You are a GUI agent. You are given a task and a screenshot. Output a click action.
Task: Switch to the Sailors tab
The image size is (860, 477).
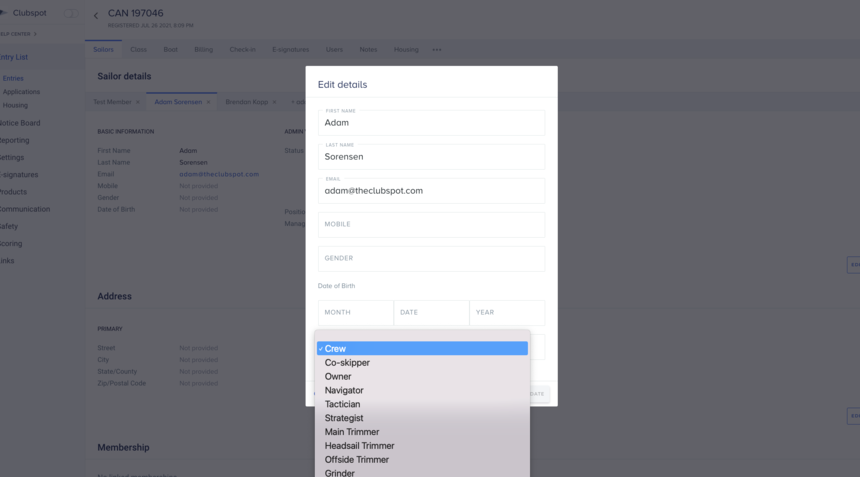103,49
